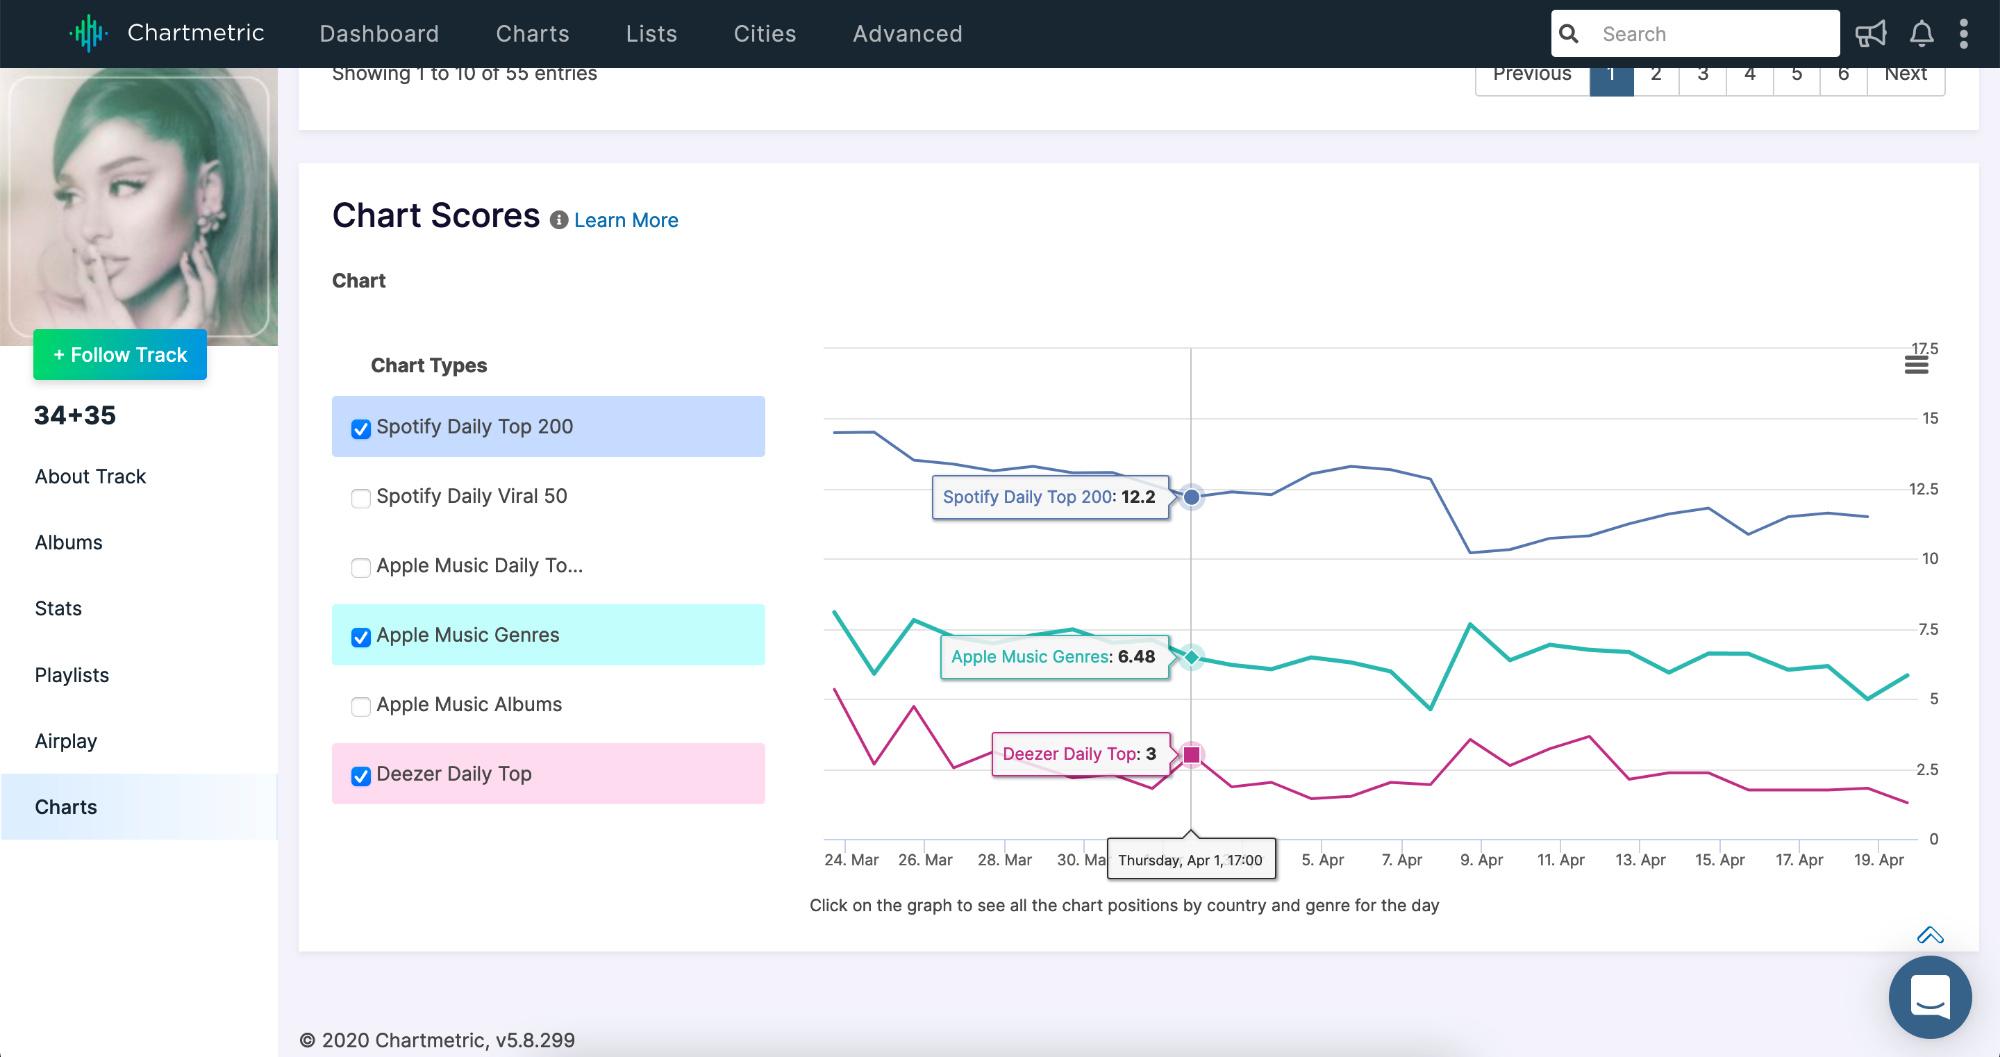The width and height of the screenshot is (2000, 1057).
Task: Open the vertical three-dot menu
Action: (x=1964, y=34)
